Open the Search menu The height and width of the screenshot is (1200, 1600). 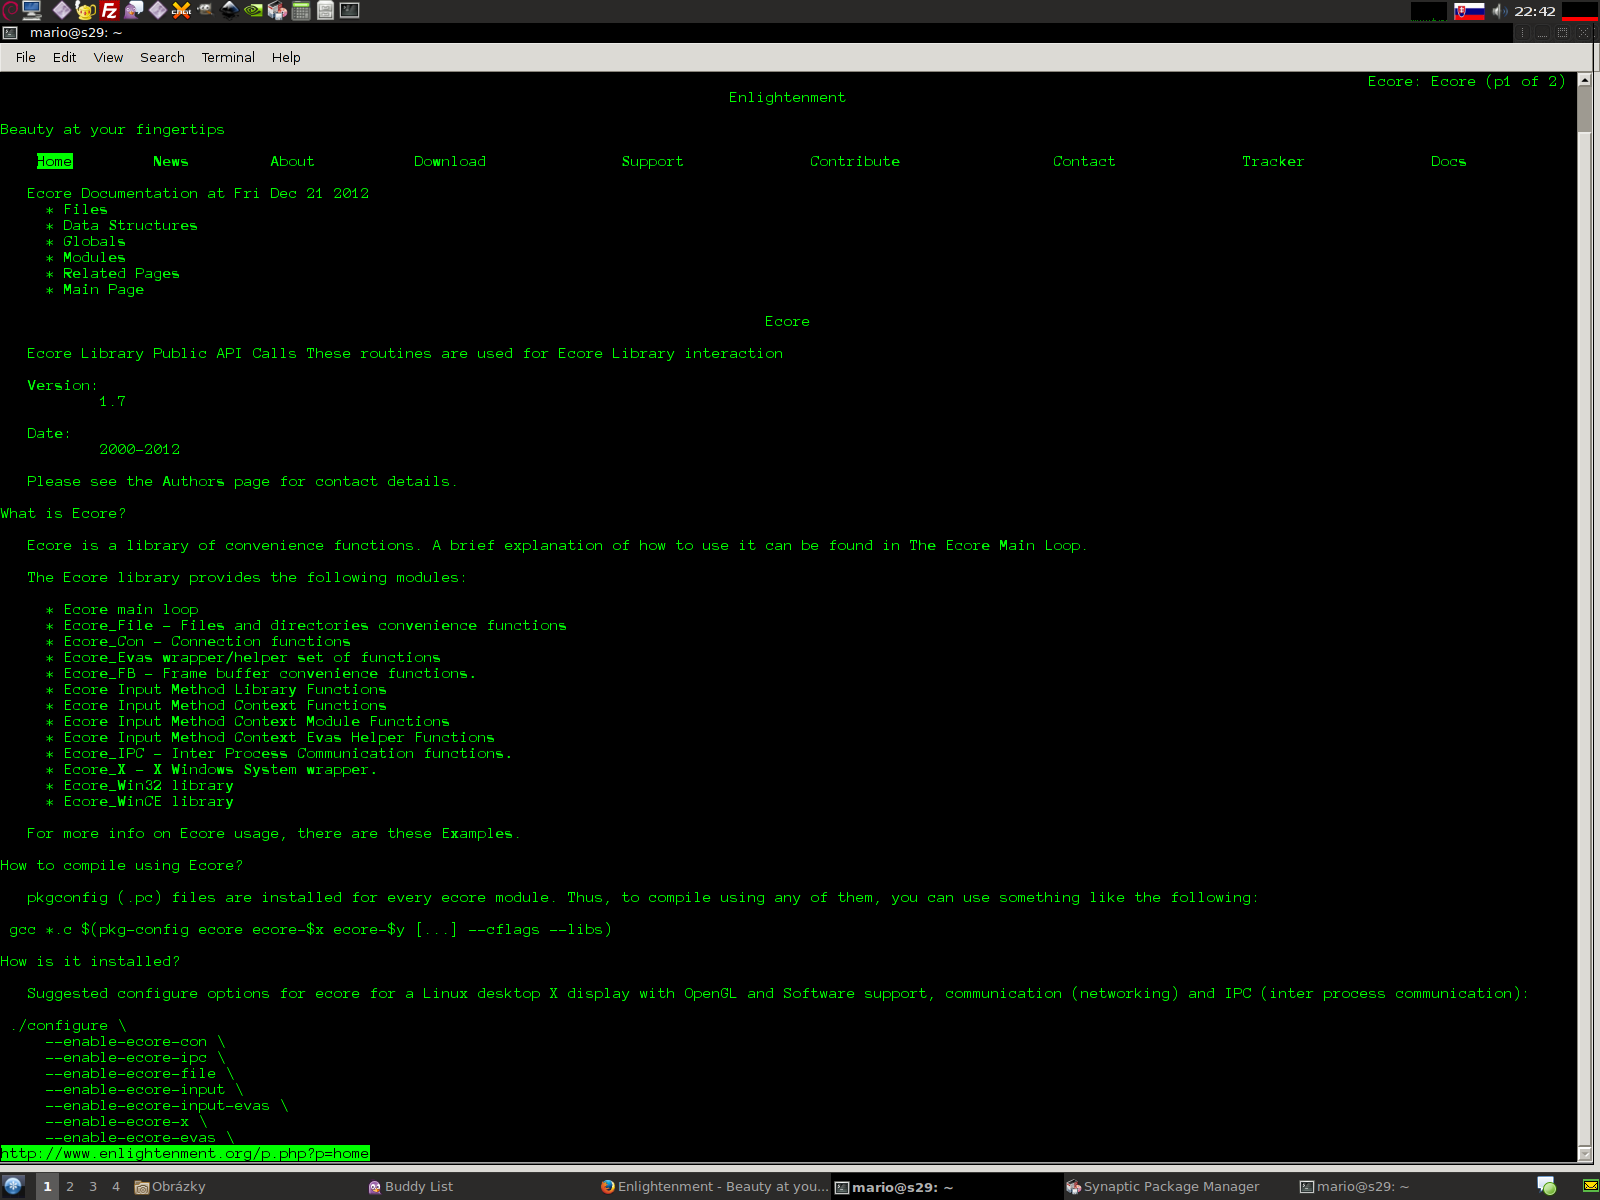pyautogui.click(x=162, y=57)
